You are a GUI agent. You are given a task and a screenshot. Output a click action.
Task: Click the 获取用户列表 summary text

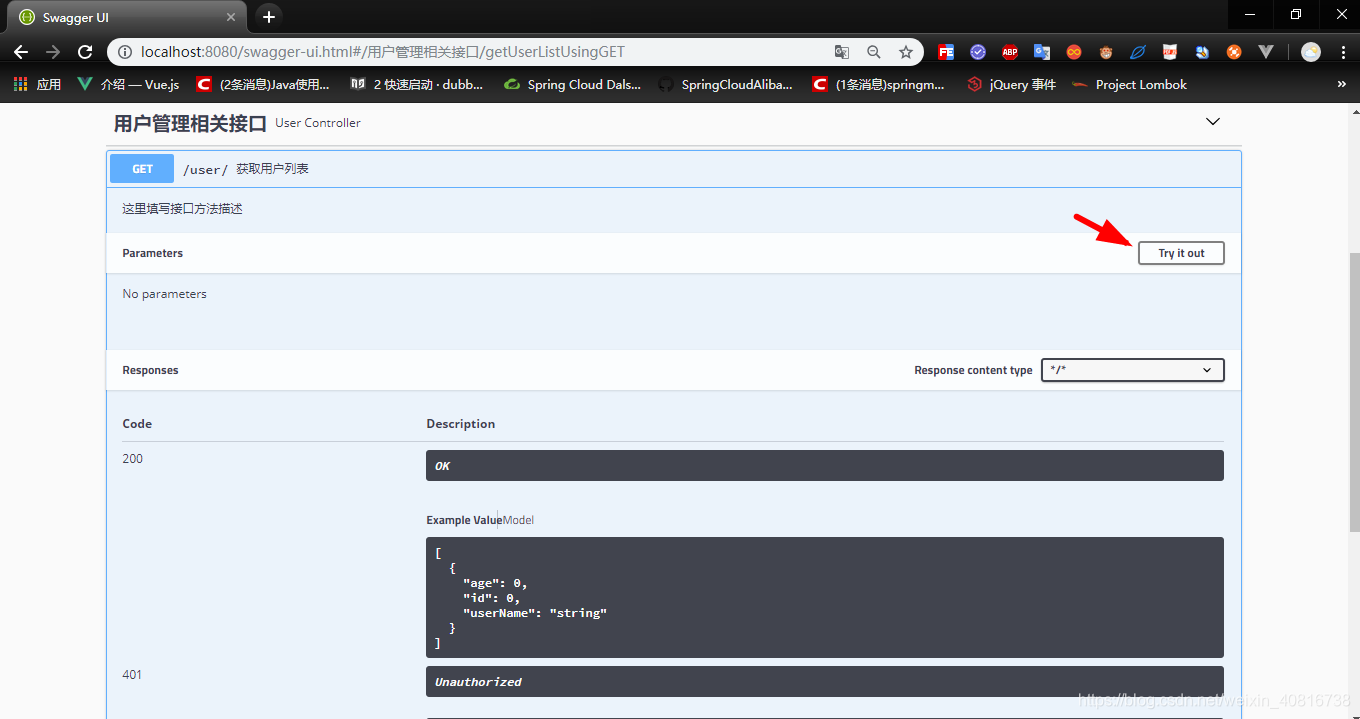(x=273, y=169)
